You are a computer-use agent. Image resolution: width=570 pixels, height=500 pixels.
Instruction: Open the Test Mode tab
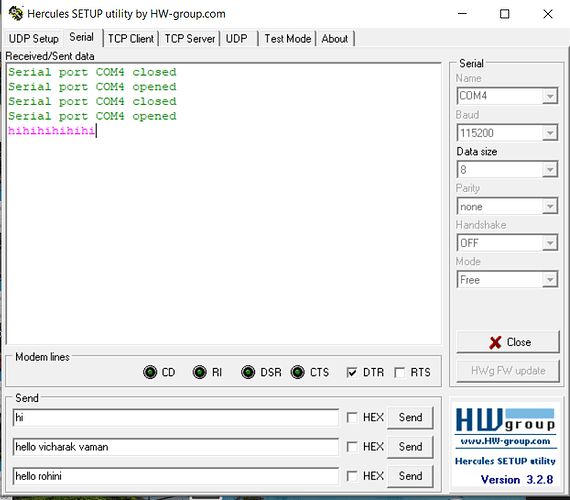tap(288, 39)
